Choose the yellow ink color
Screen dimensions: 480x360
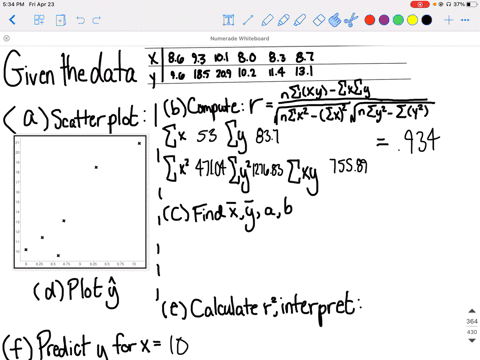(x=412, y=20)
